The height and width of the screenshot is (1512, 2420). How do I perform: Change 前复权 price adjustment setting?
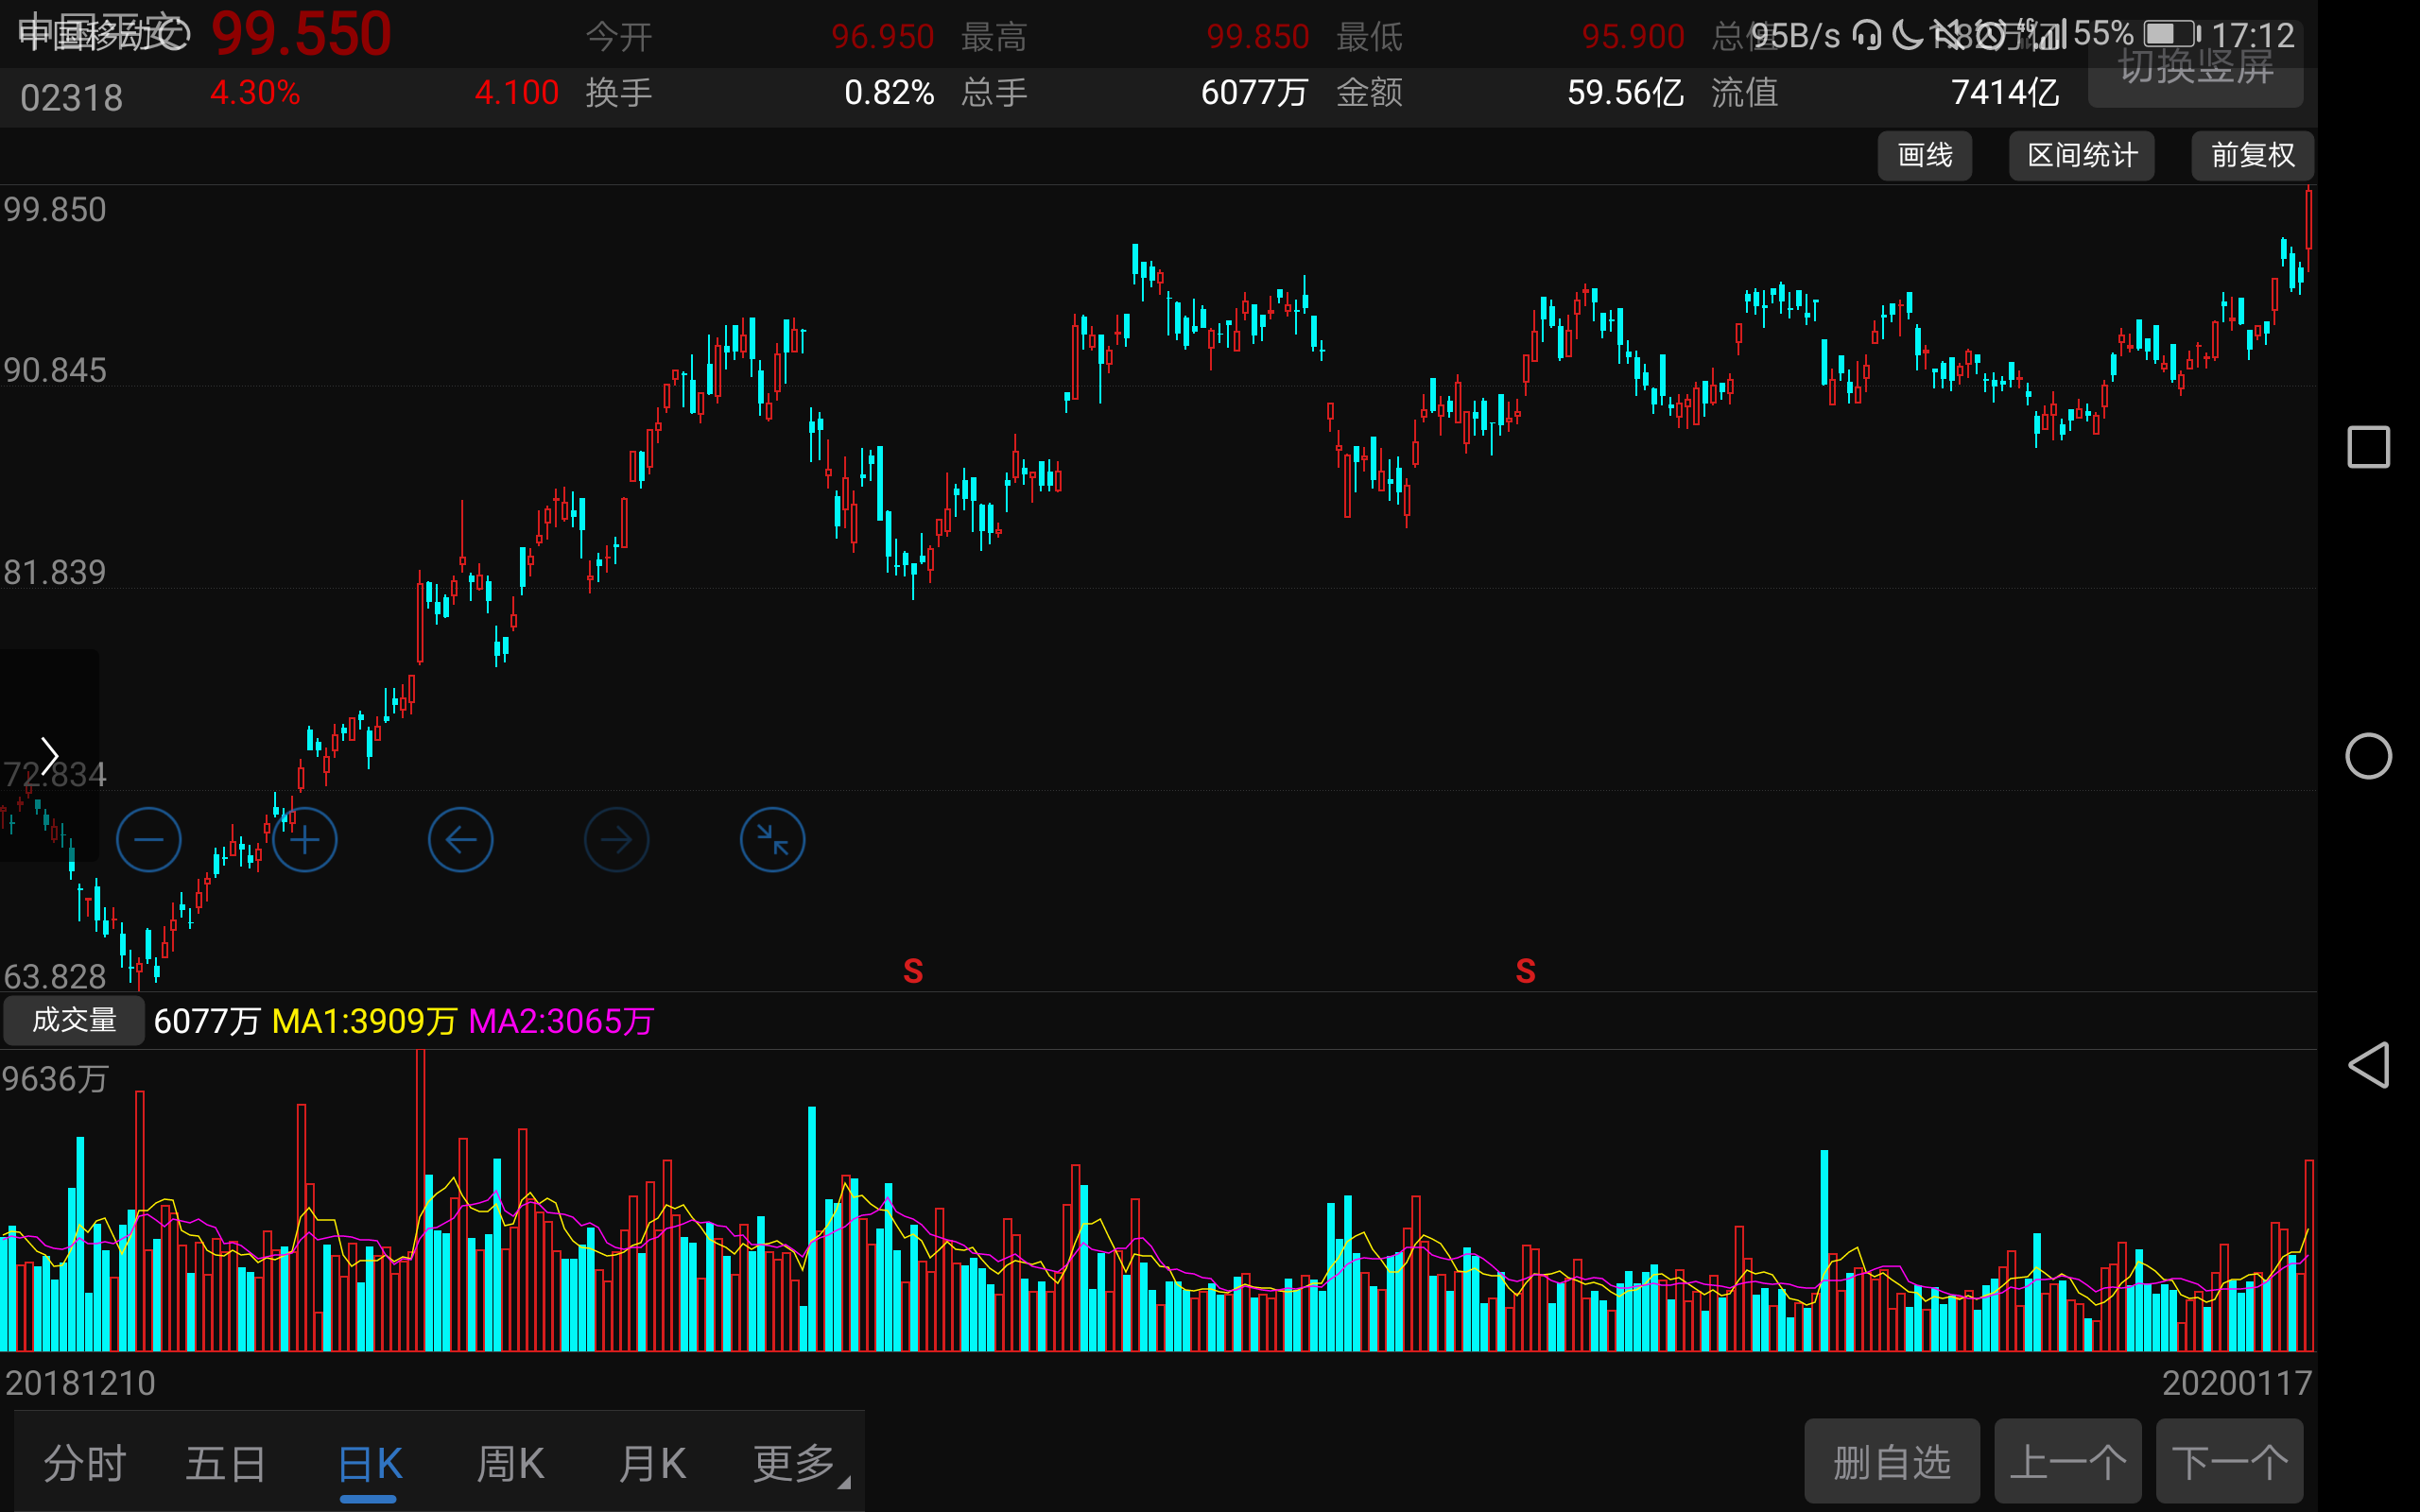(2252, 155)
